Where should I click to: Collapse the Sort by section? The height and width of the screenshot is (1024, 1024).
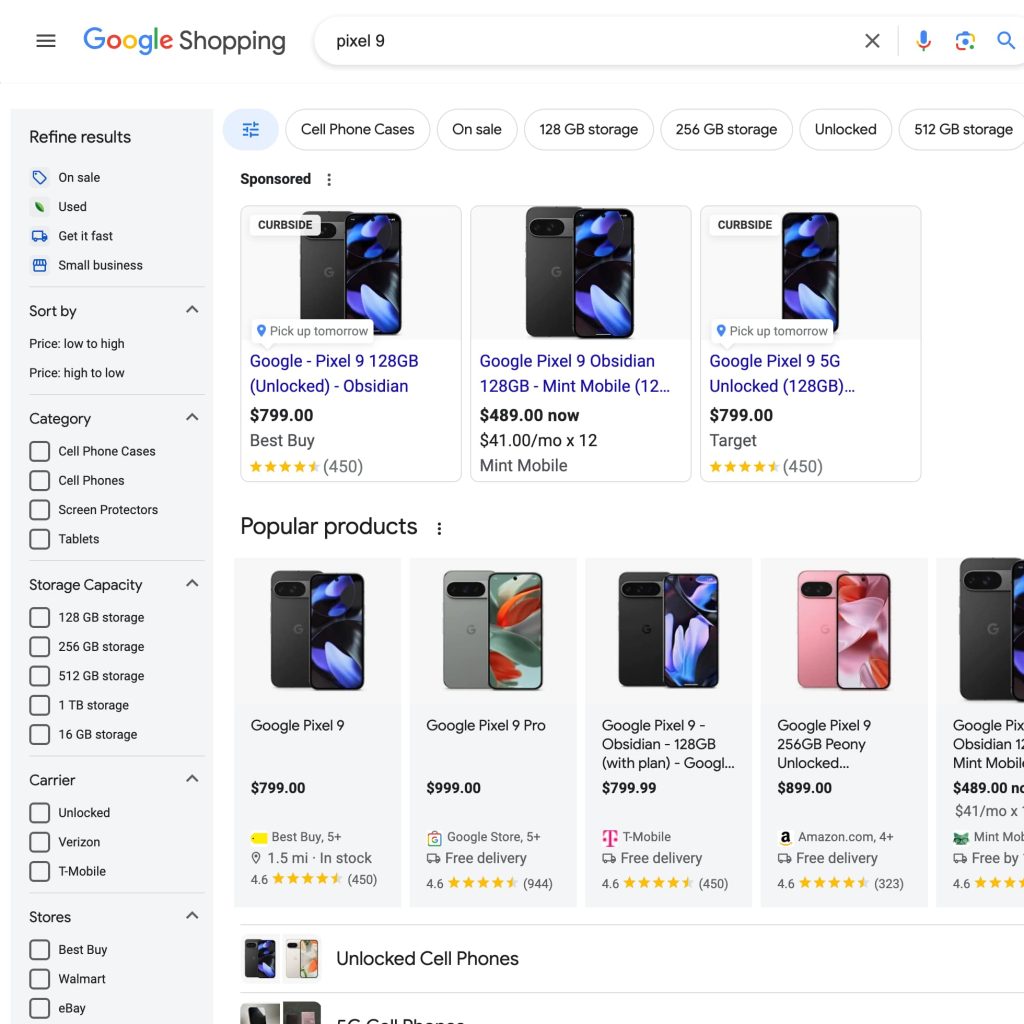(192, 310)
